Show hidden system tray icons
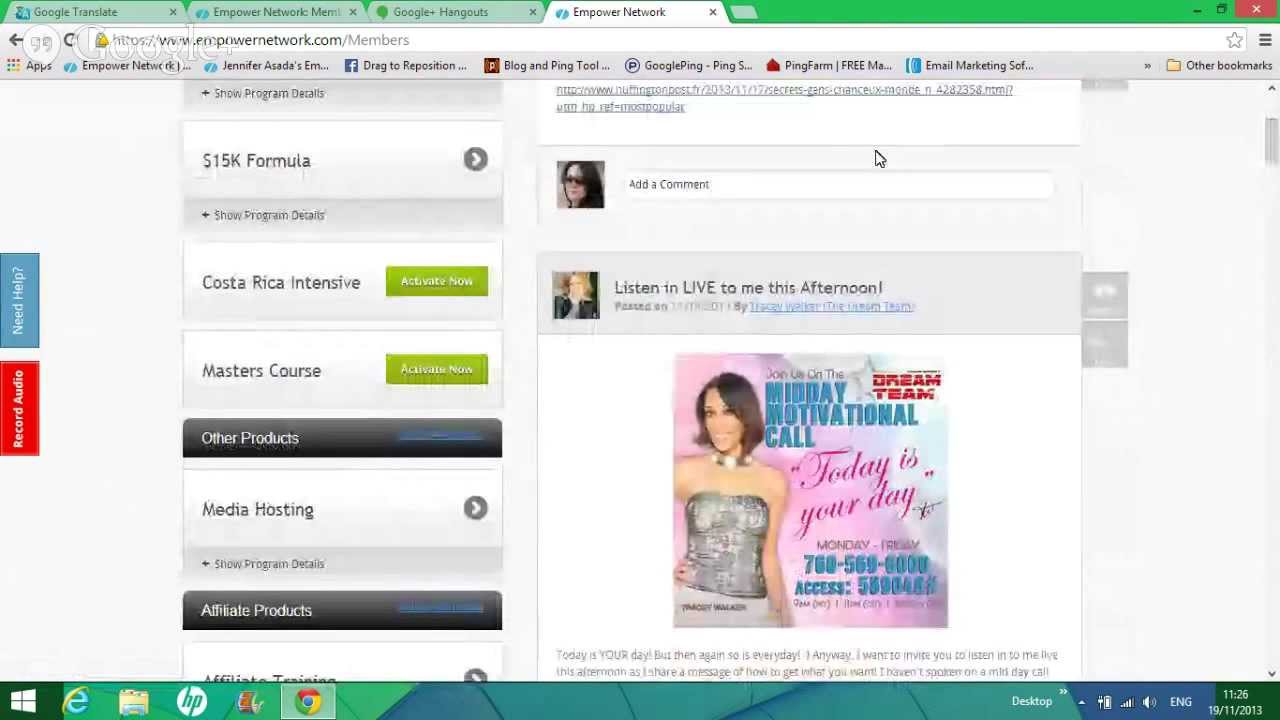This screenshot has height=720, width=1280. [x=1081, y=702]
